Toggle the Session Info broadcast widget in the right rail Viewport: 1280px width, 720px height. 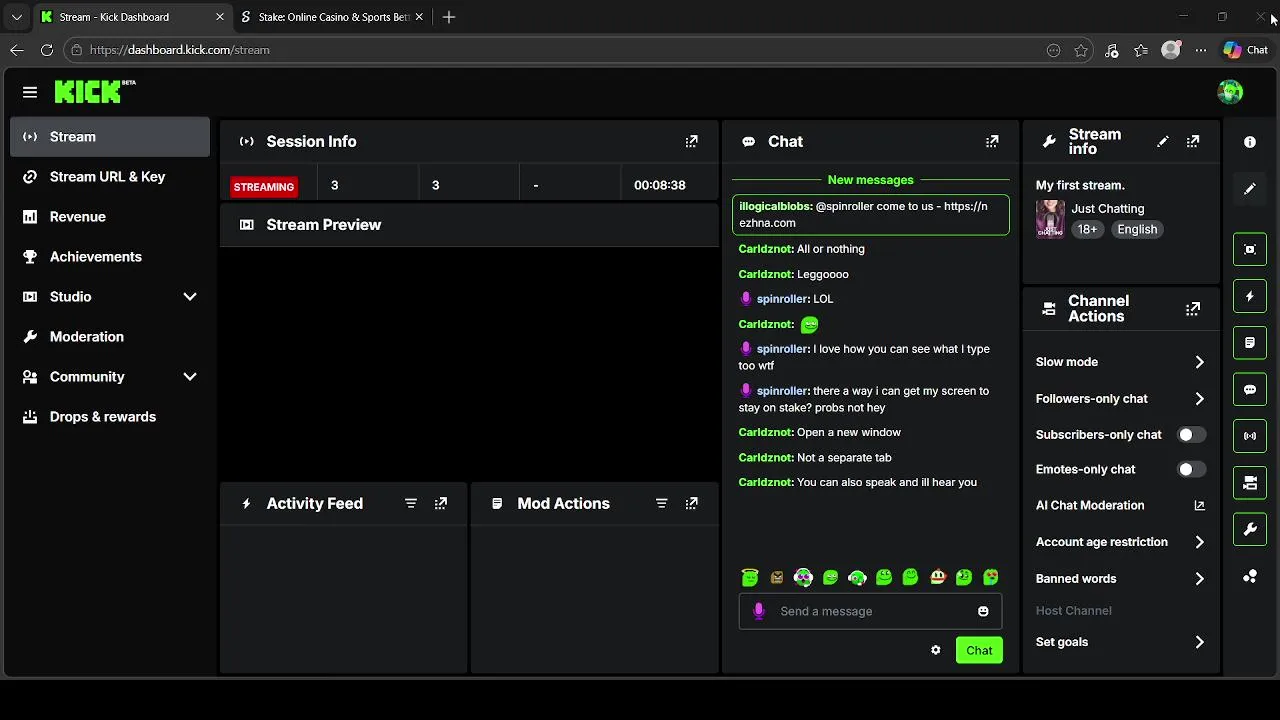click(1250, 436)
